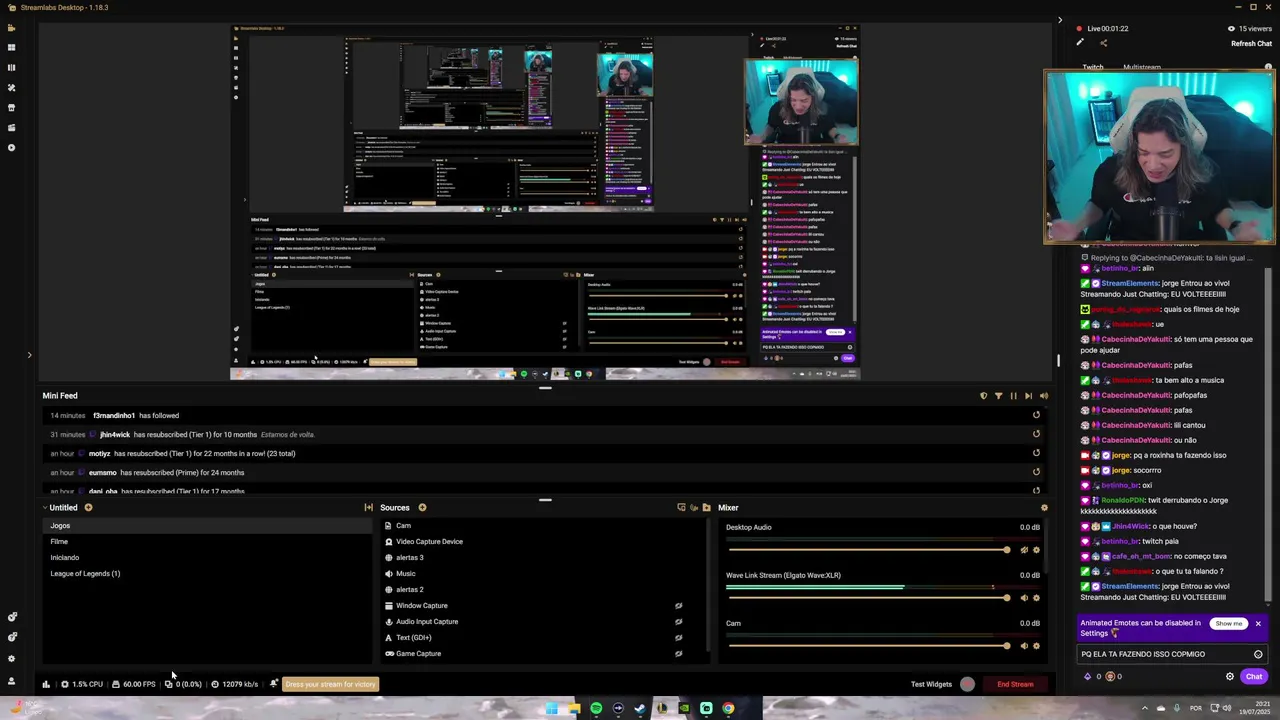
Task: Select the Filme scene
Action: tap(206, 542)
